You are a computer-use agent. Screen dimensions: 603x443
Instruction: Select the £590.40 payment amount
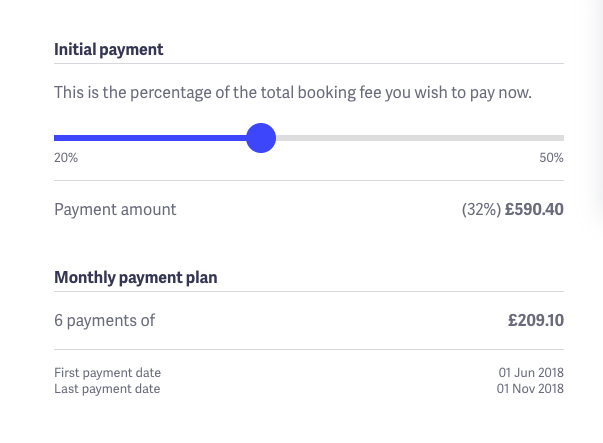[534, 210]
